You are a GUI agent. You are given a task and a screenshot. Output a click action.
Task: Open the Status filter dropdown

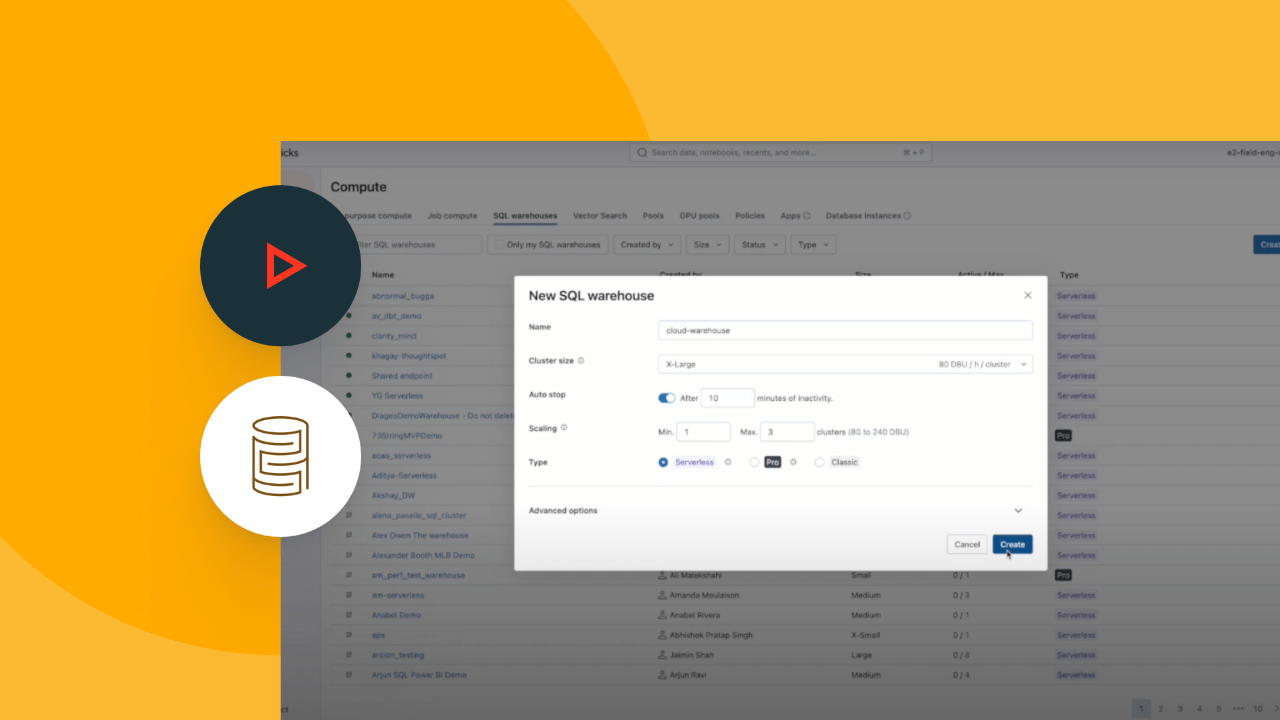click(x=759, y=245)
